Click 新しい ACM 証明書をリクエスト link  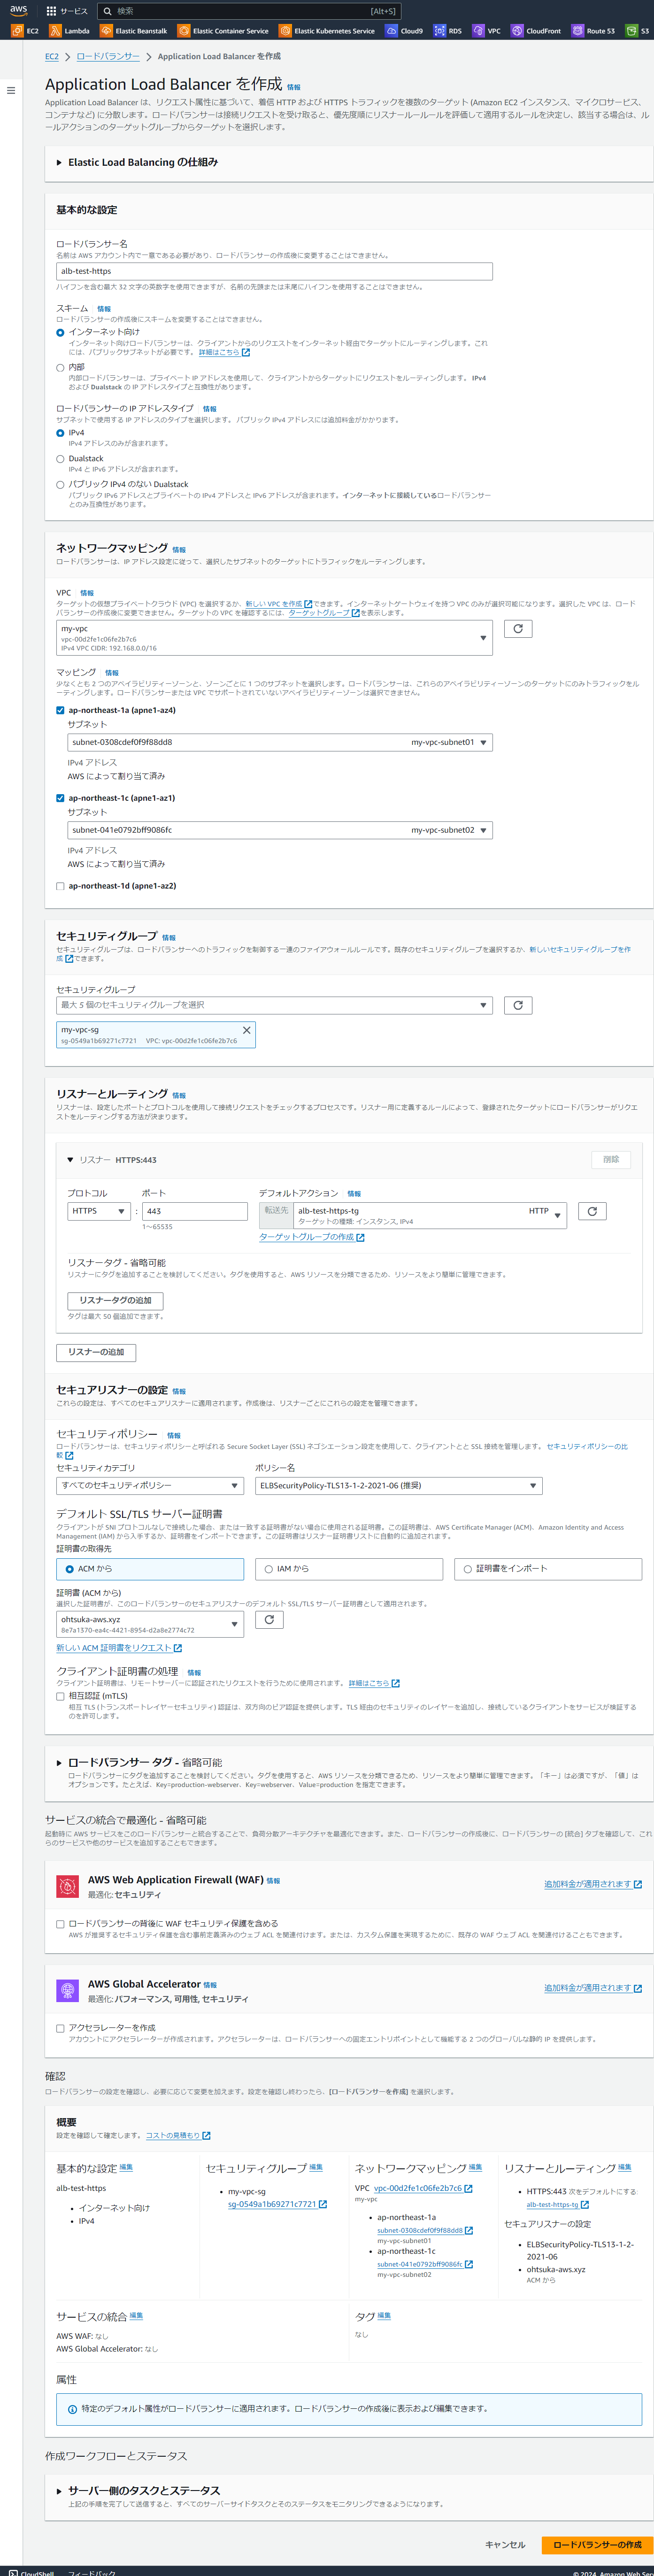119,1648
